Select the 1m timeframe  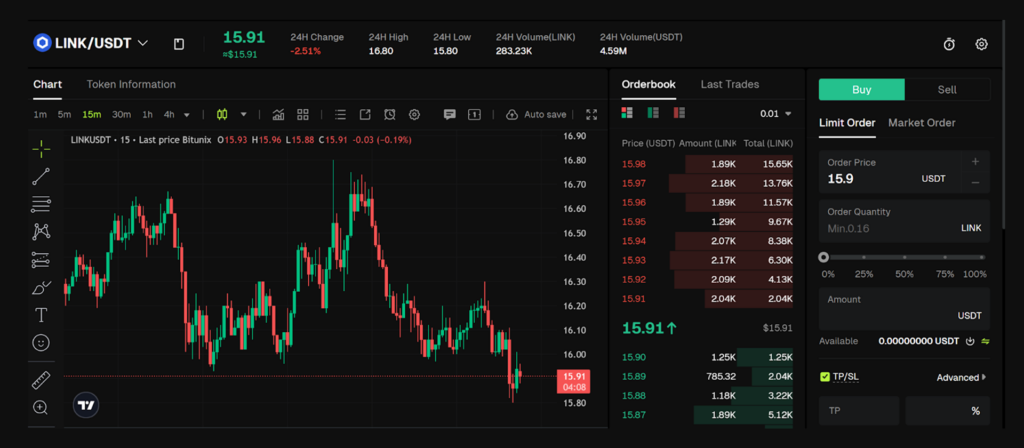[40, 114]
